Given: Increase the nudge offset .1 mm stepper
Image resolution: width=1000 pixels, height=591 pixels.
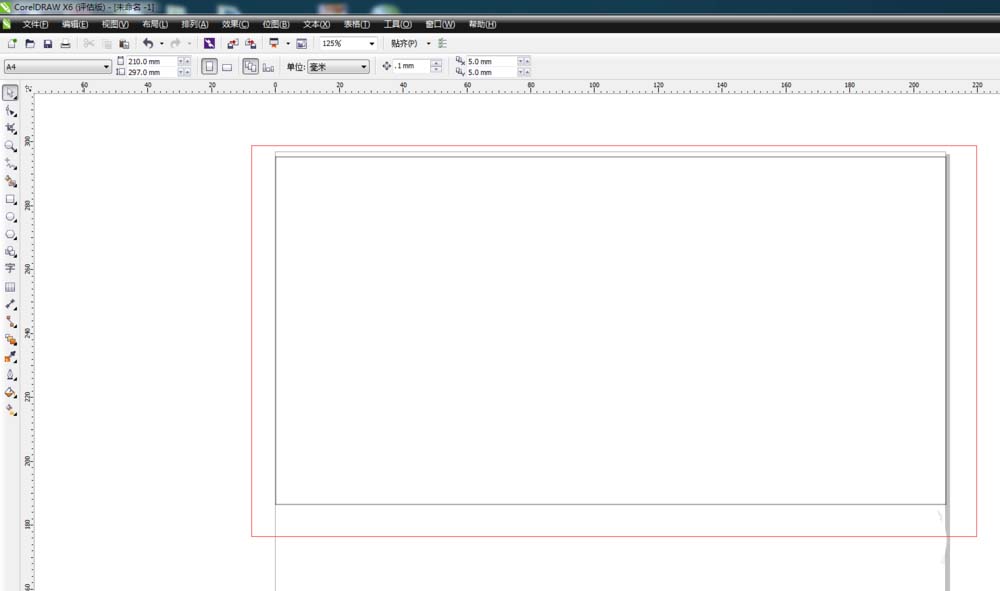Looking at the screenshot, I should point(436,63).
